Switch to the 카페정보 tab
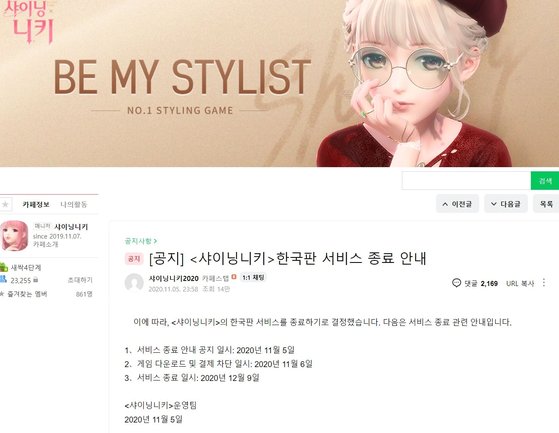This screenshot has height=433, width=559. (x=36, y=204)
